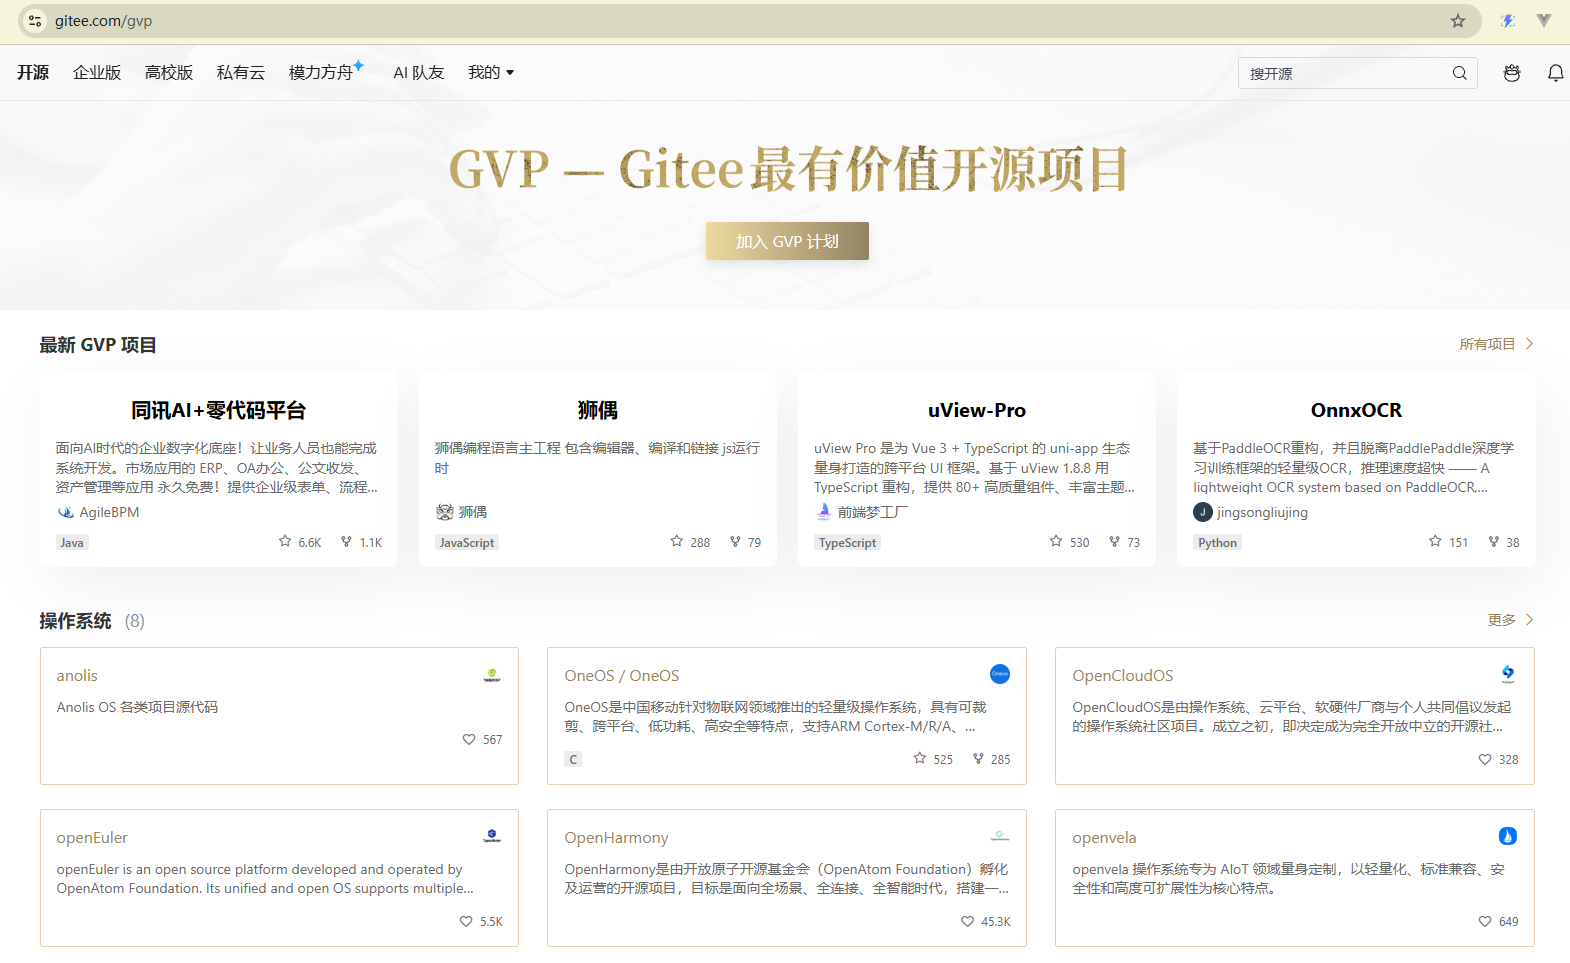Open the 高校版 nav item
Image resolution: width=1570 pixels, height=963 pixels.
point(169,73)
